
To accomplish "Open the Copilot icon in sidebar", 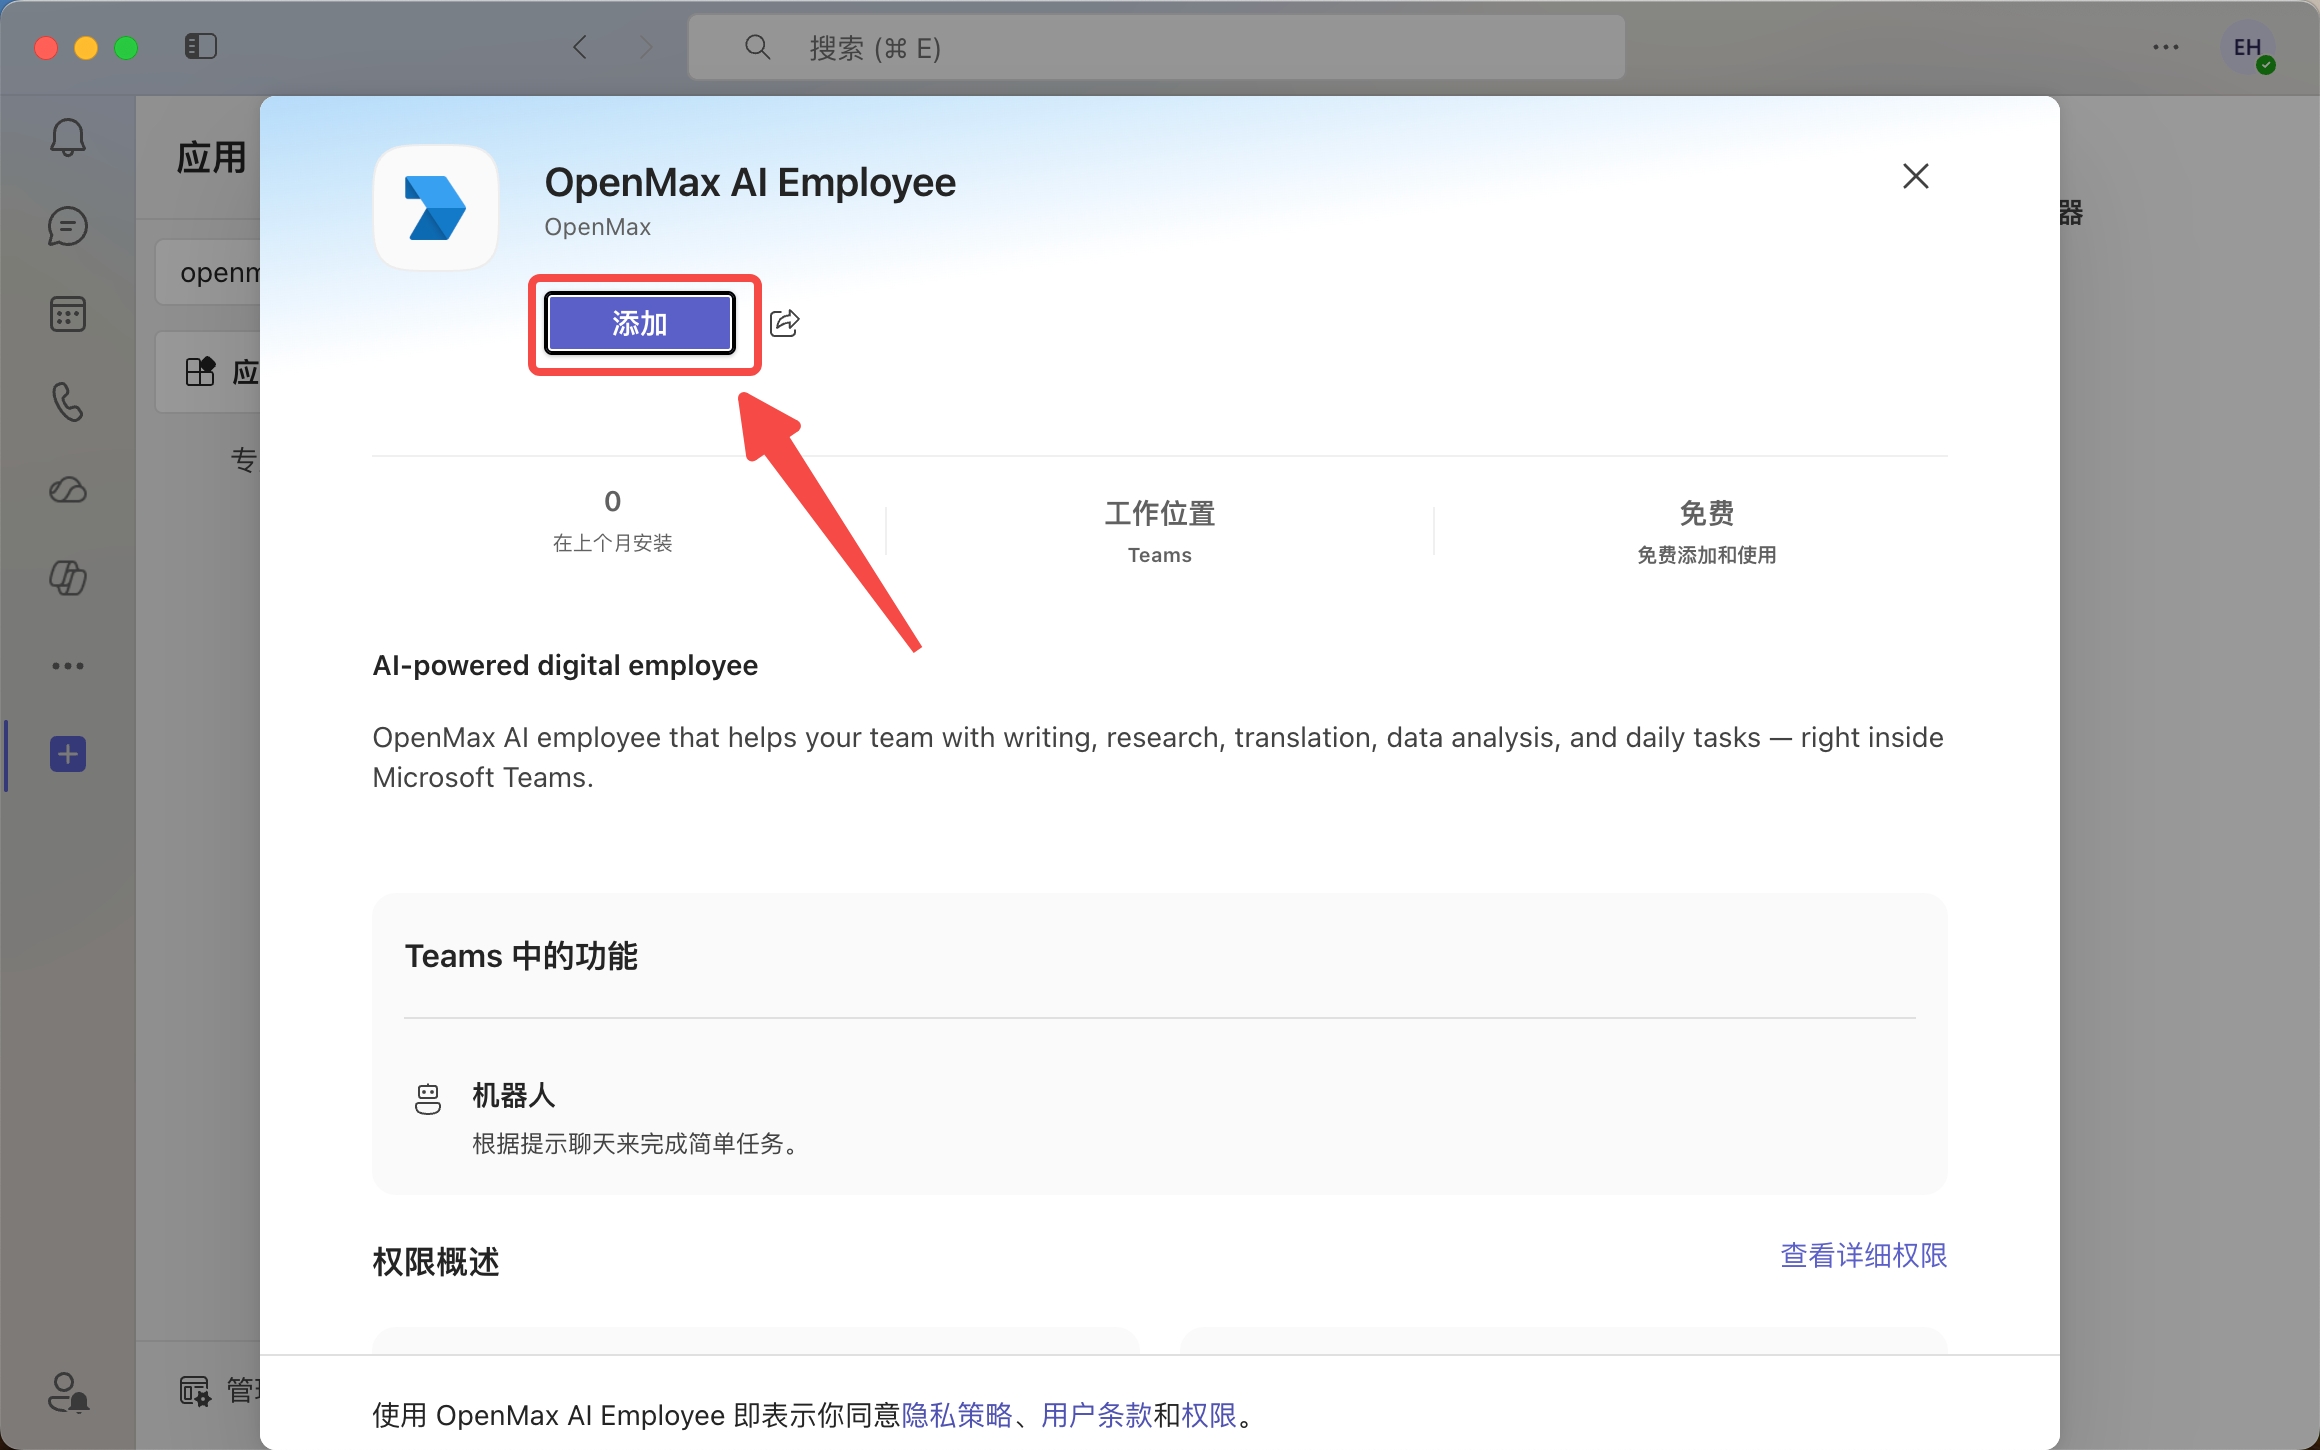I will (x=68, y=577).
